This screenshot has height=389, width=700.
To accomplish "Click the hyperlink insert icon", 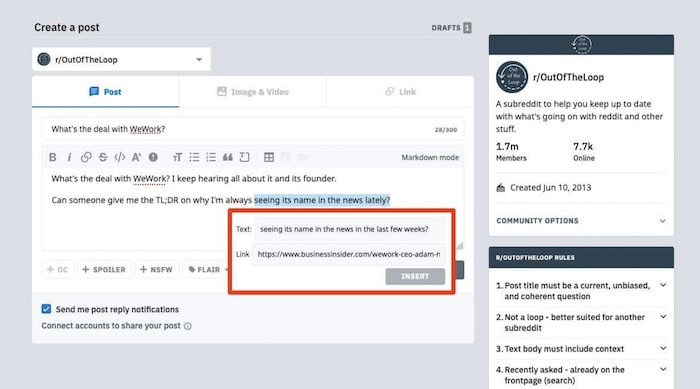I will 86,157.
